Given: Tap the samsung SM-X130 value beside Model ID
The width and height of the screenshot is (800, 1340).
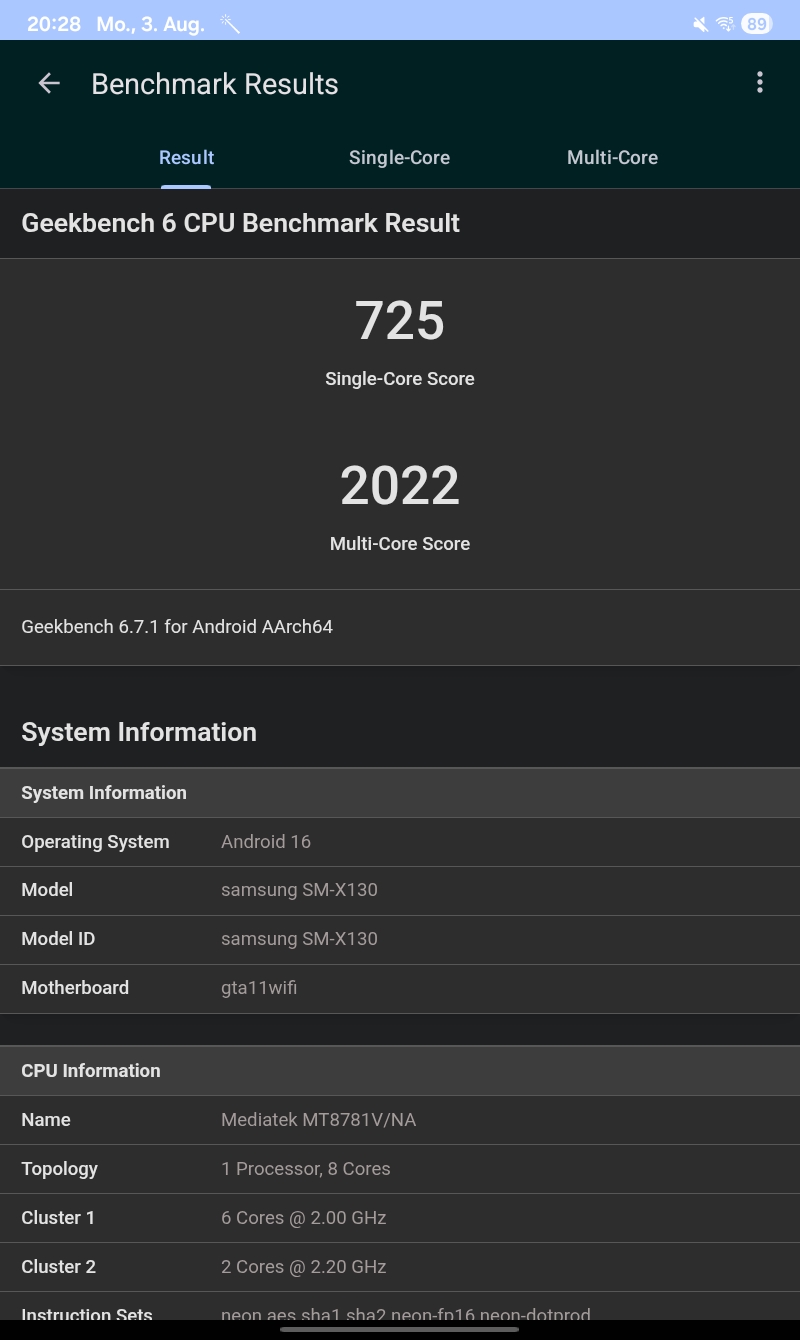Looking at the screenshot, I should pos(299,939).
